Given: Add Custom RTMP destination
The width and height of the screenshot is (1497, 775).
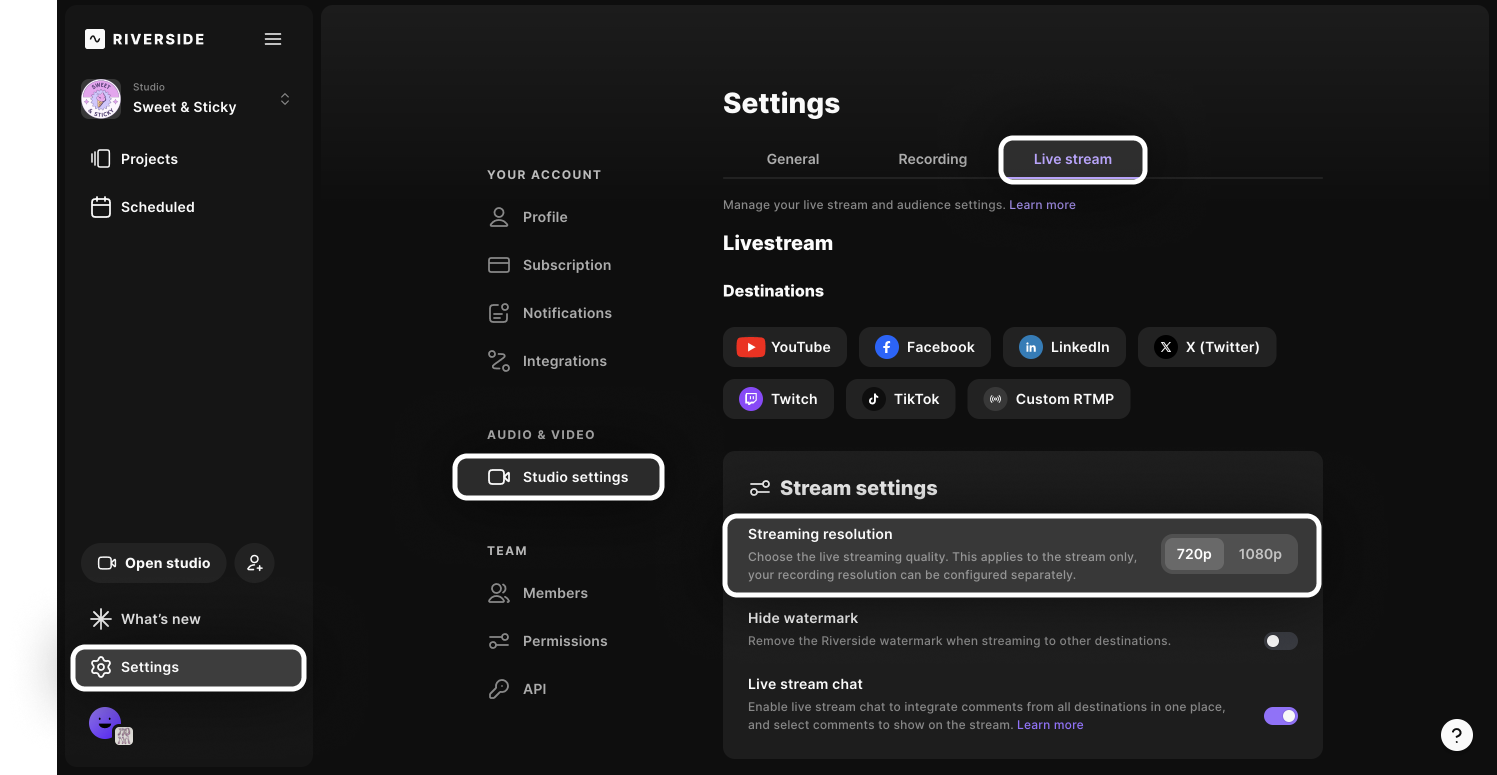Looking at the screenshot, I should click(1049, 399).
